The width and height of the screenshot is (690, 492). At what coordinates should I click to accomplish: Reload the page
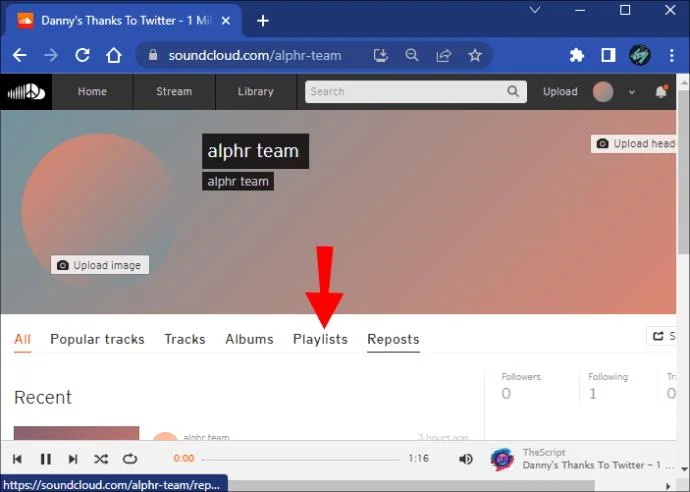[82, 55]
